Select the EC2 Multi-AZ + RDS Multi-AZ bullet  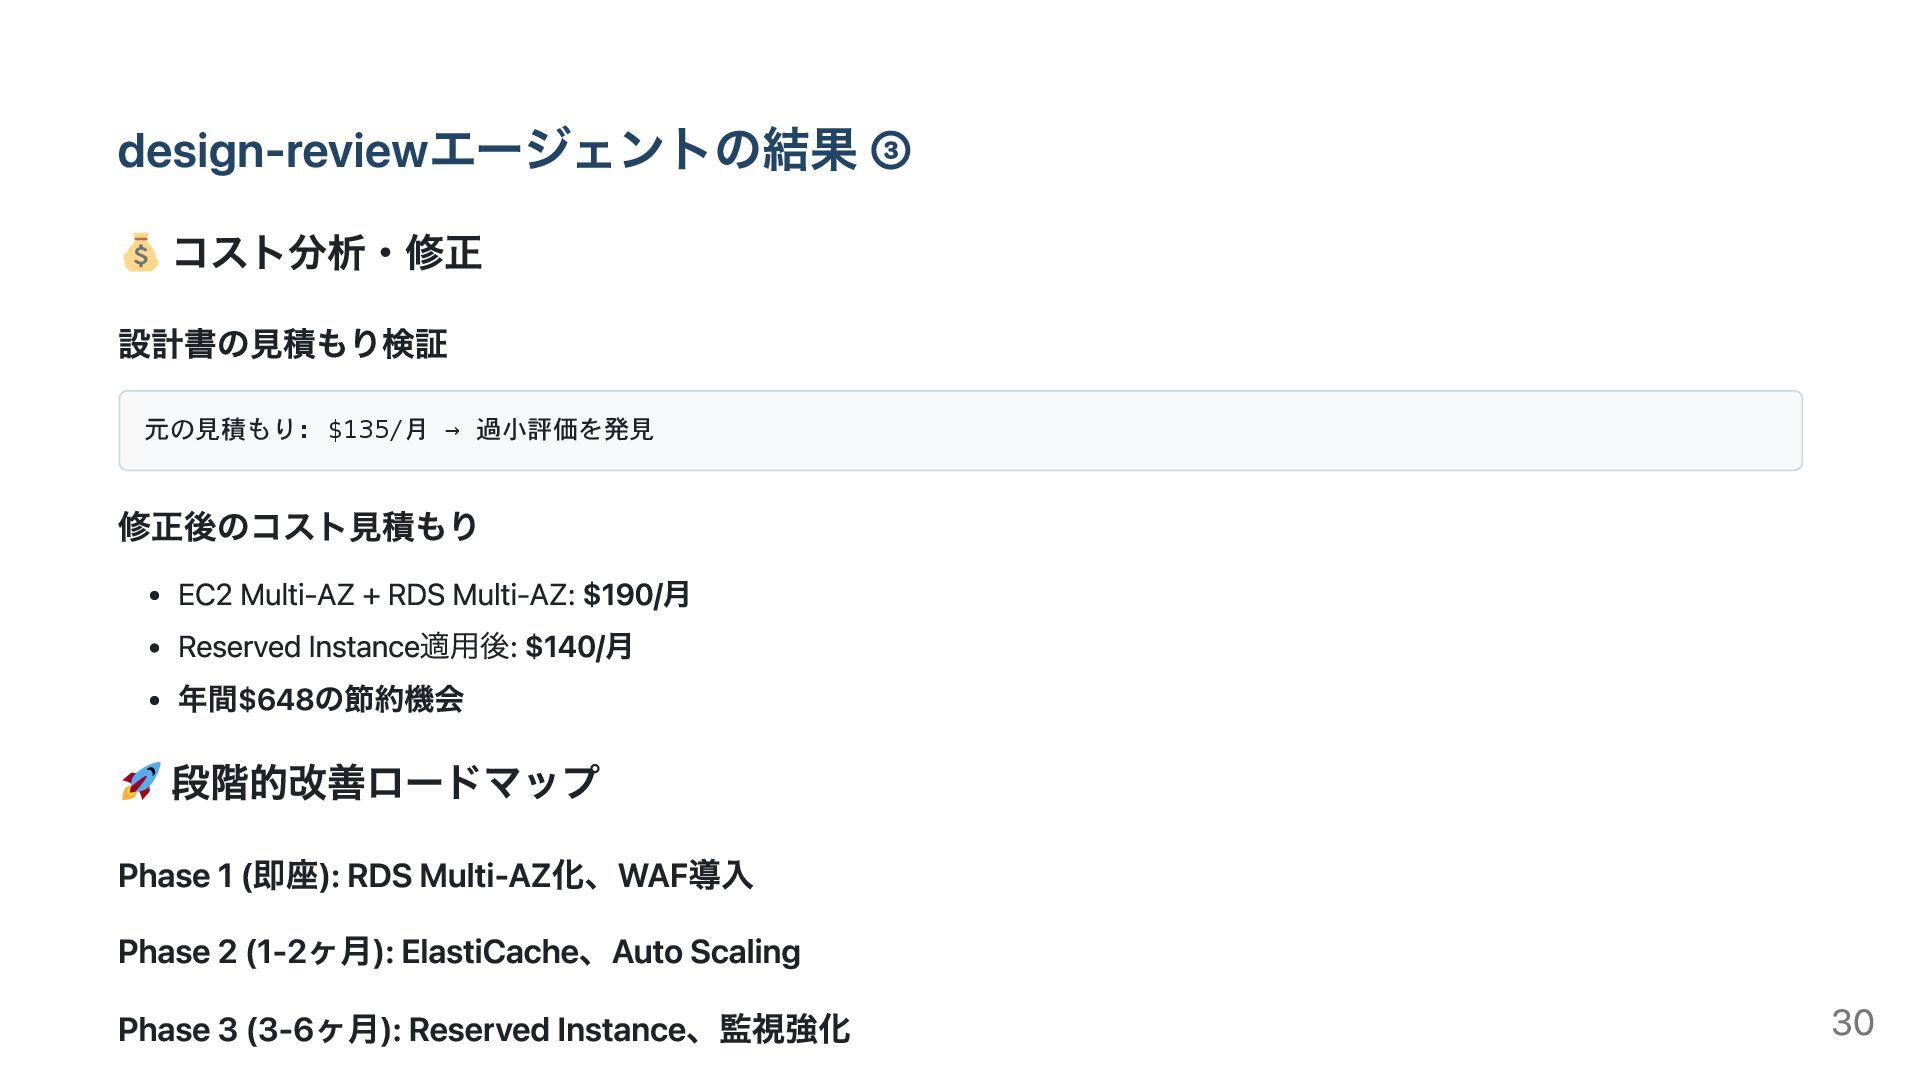pyautogui.click(x=434, y=595)
